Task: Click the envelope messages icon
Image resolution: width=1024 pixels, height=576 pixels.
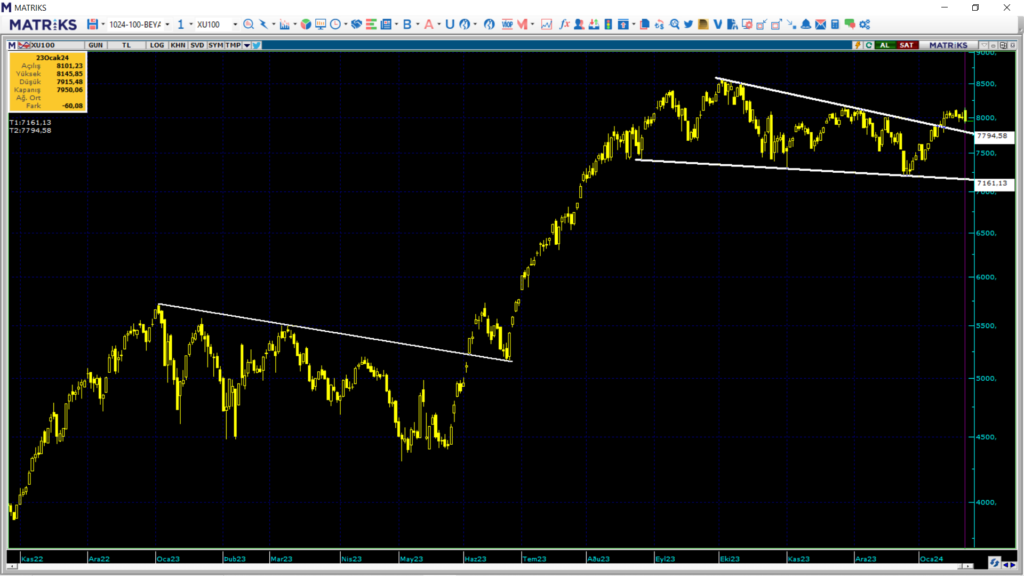Action: [821, 24]
